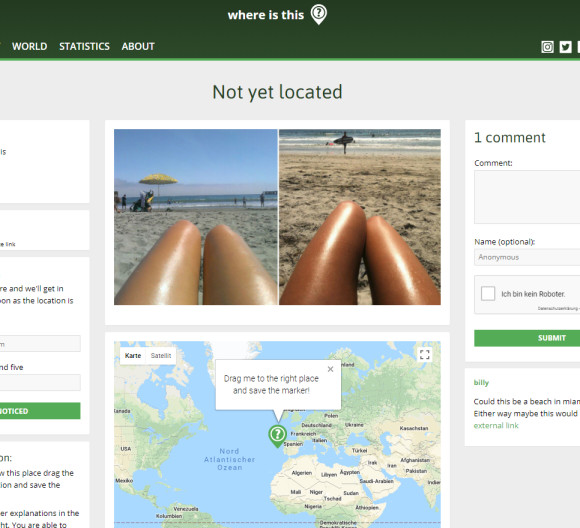Click the left sidebar input below 'nd five'
580x528 pixels.
tap(40, 382)
